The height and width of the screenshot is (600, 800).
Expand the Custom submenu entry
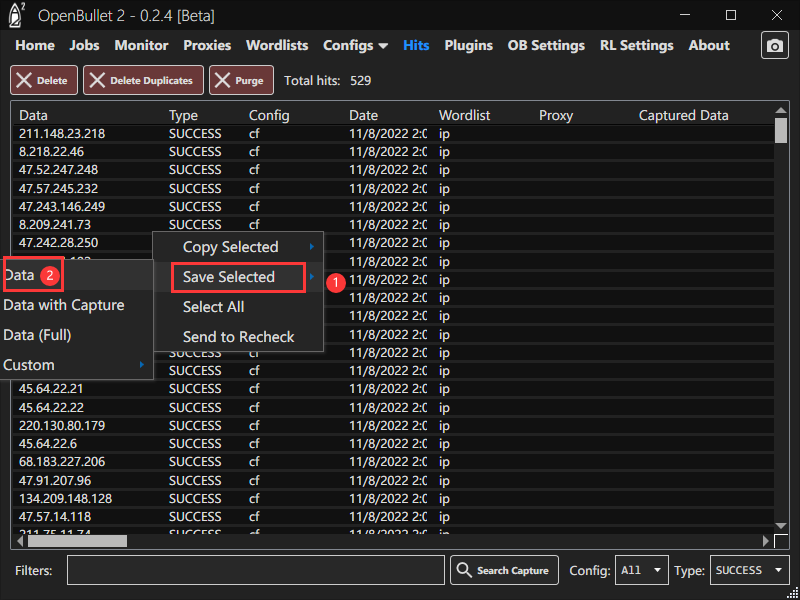pyautogui.click(x=76, y=365)
